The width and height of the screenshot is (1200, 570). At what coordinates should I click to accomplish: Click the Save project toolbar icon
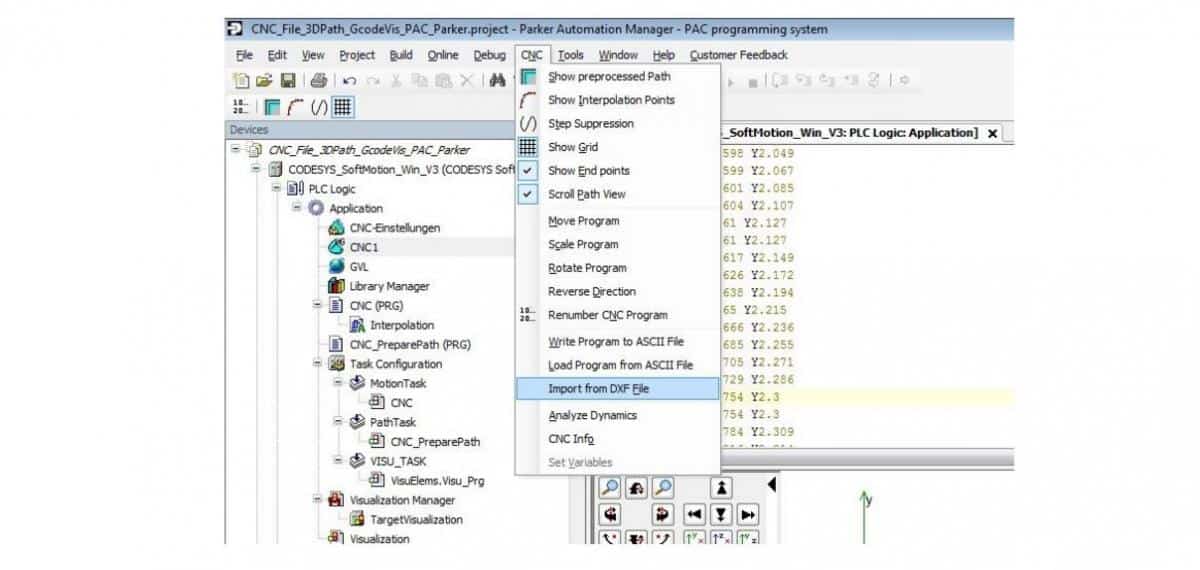[x=288, y=81]
